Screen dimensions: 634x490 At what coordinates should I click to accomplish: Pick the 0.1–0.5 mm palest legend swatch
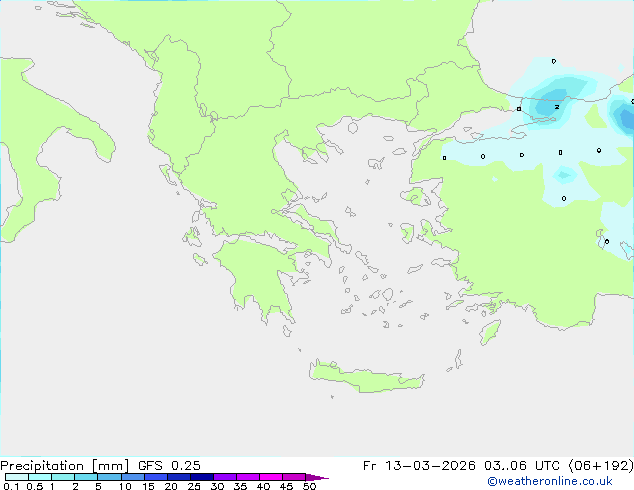click(x=17, y=477)
